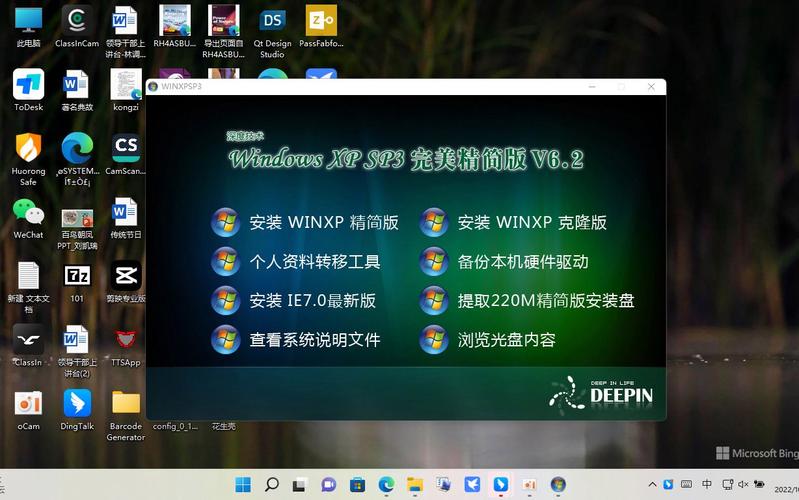The image size is (799, 500).
Task: Click the 中 input method indicator
Action: tap(707, 484)
